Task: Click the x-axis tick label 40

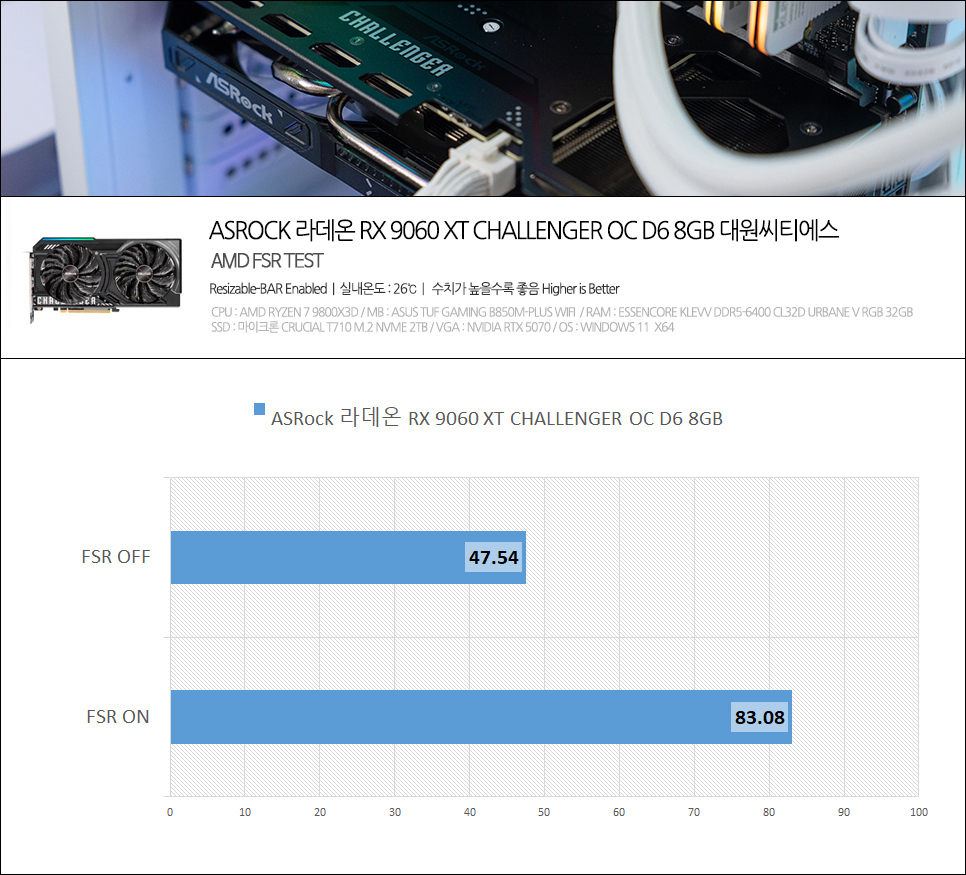Action: (x=470, y=812)
